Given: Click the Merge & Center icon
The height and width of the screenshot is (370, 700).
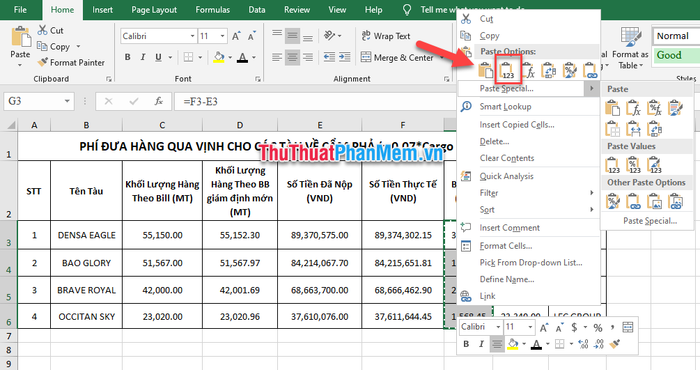Looking at the screenshot, I should point(366,57).
